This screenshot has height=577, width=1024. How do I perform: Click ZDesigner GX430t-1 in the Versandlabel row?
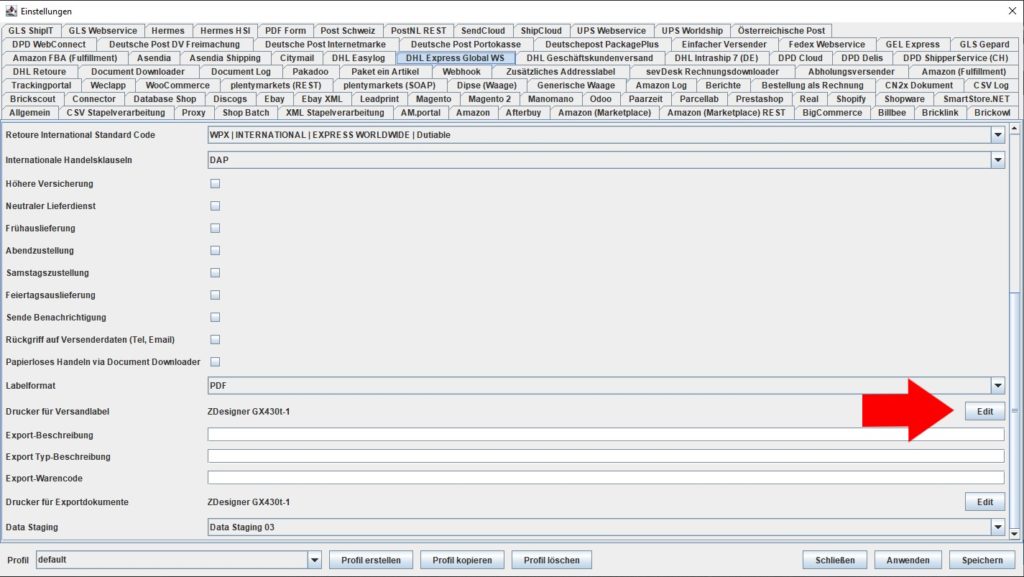point(249,412)
